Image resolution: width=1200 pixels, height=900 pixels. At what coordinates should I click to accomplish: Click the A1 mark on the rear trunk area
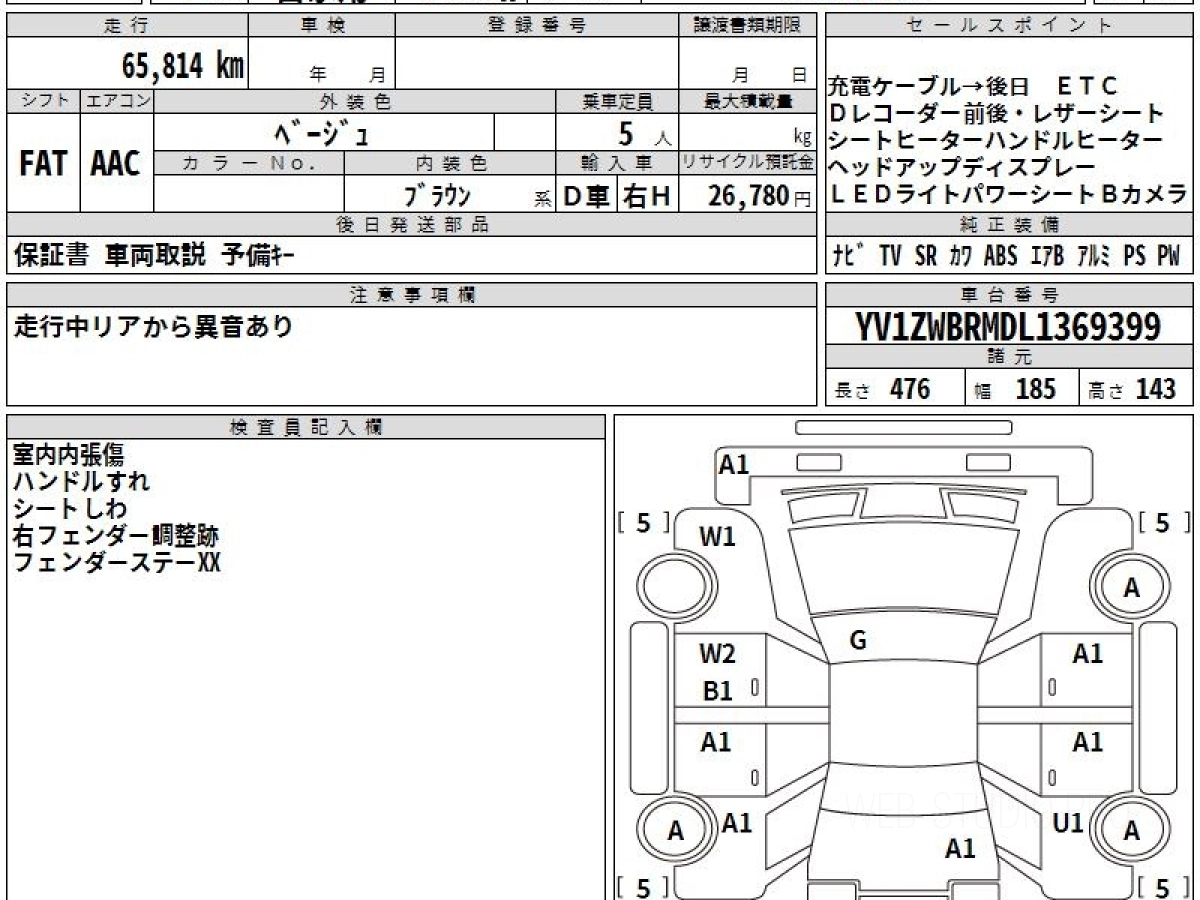click(x=960, y=849)
